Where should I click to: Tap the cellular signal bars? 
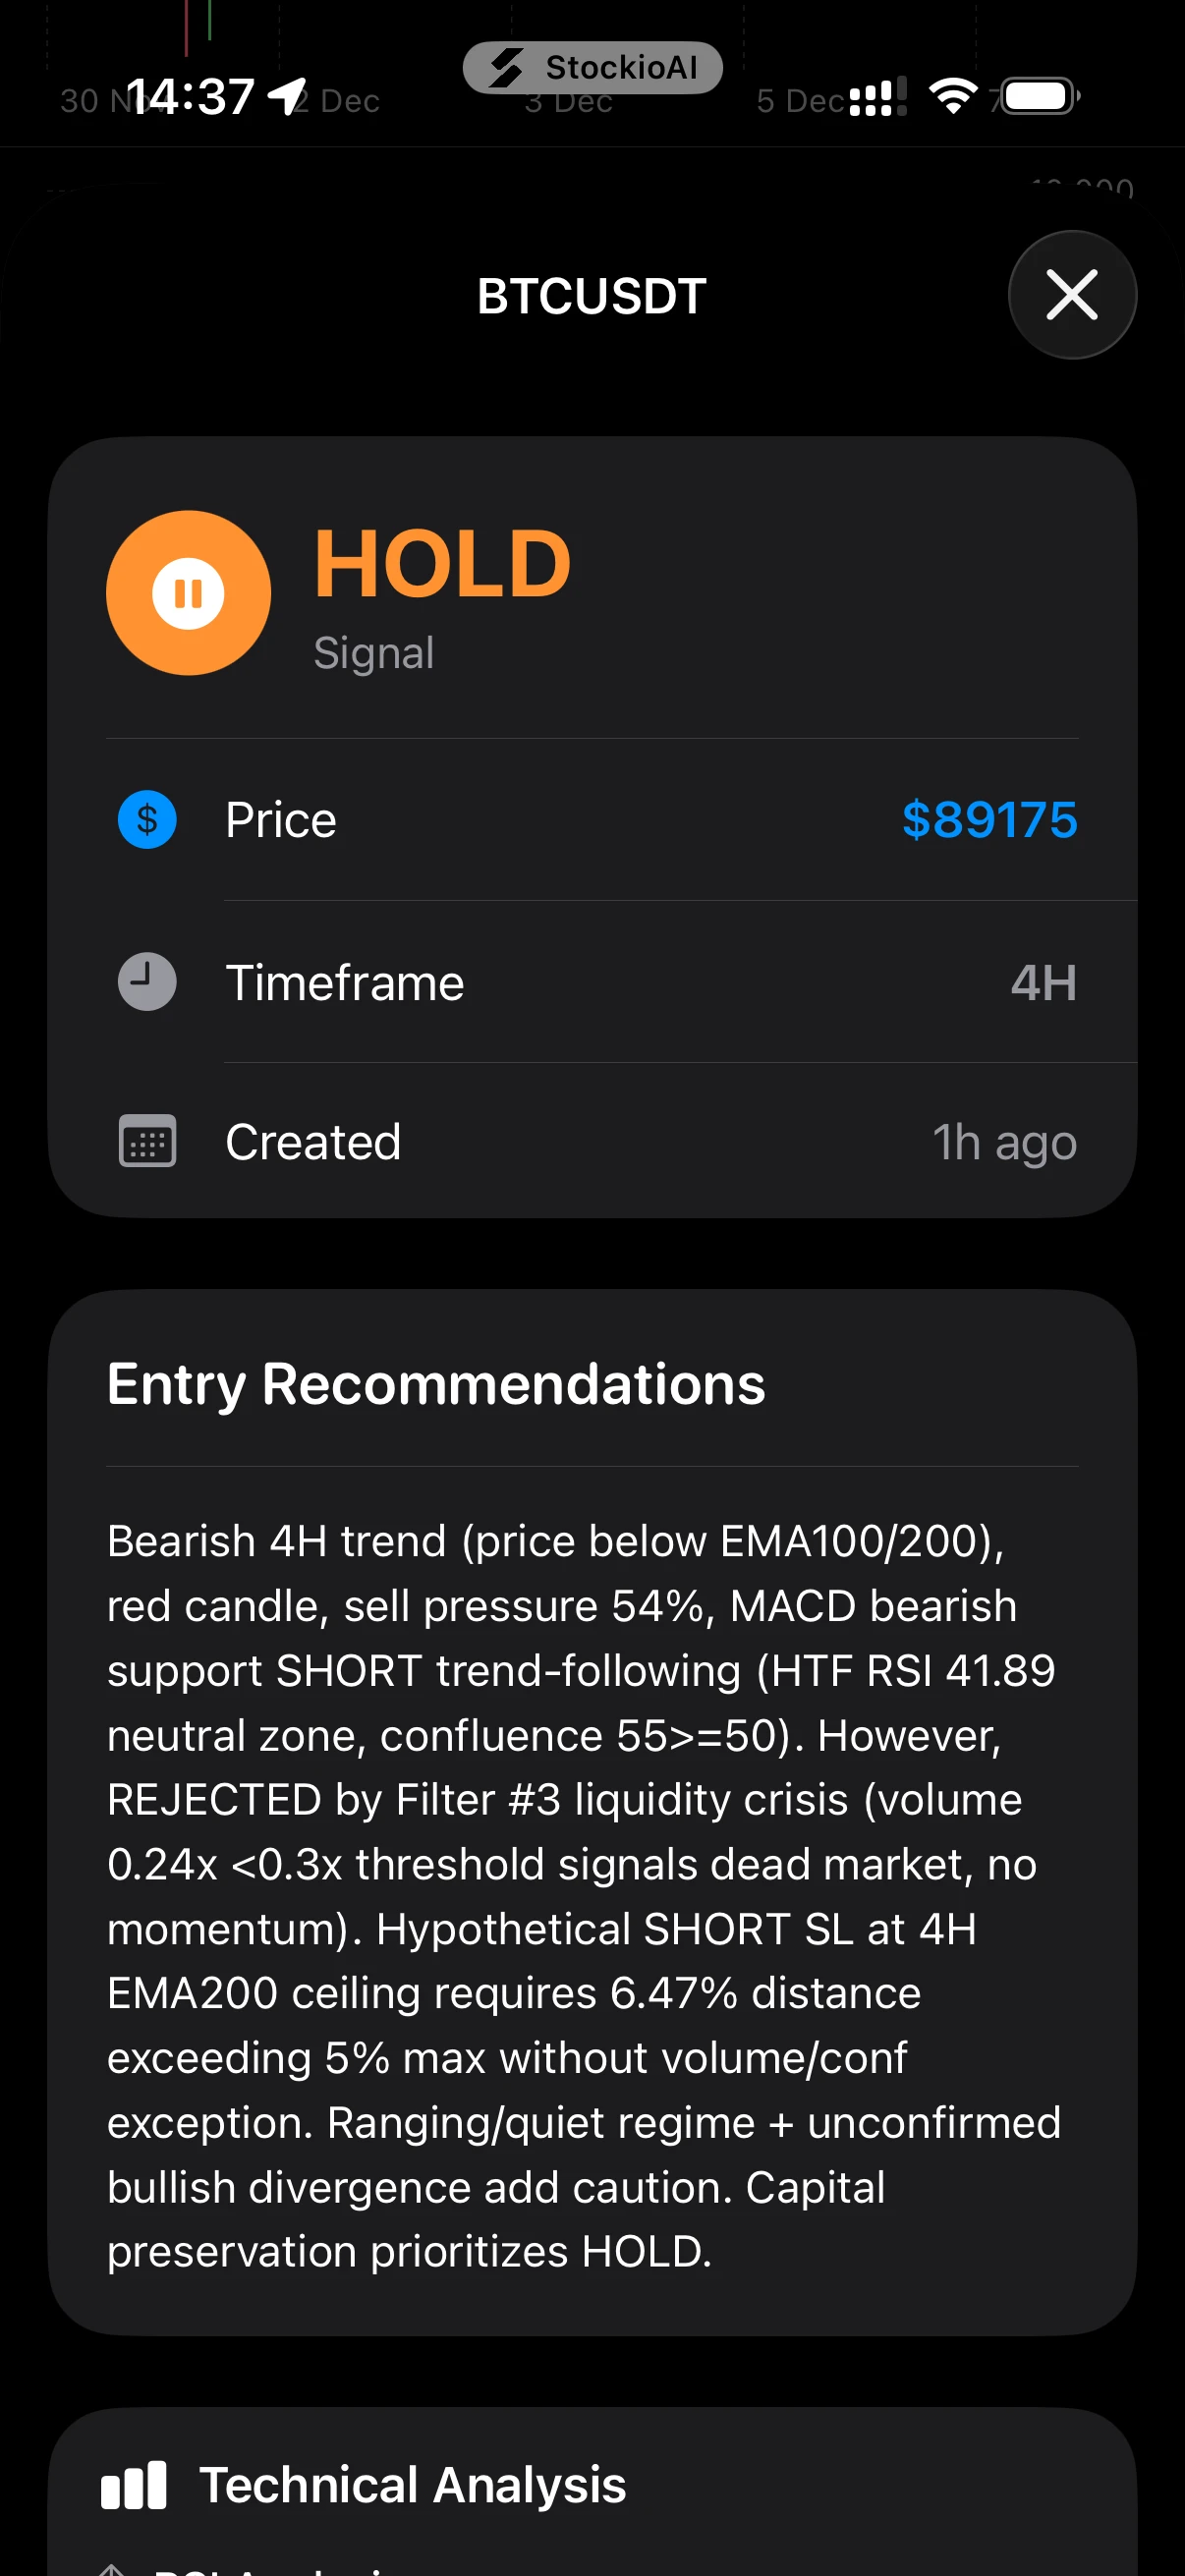[x=877, y=97]
